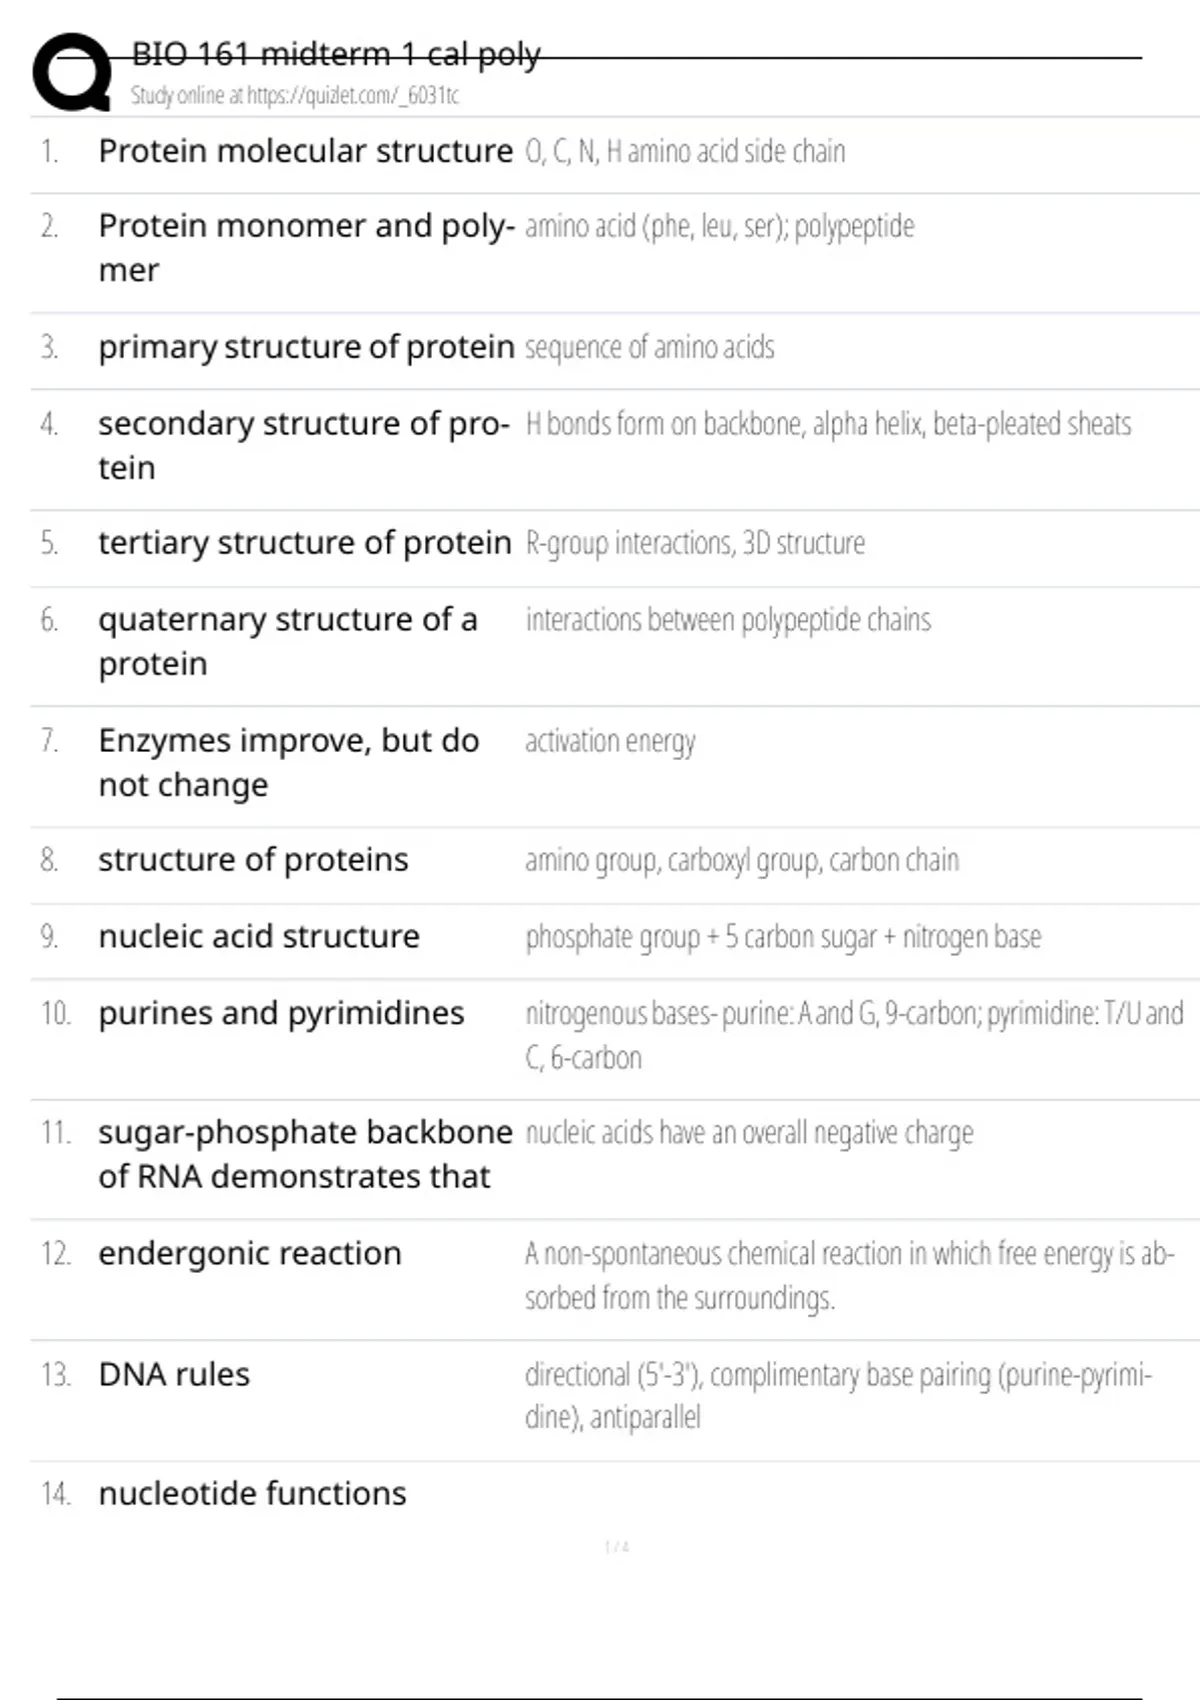Select the primary structure of protein term
This screenshot has width=1200, height=1700.
click(305, 347)
